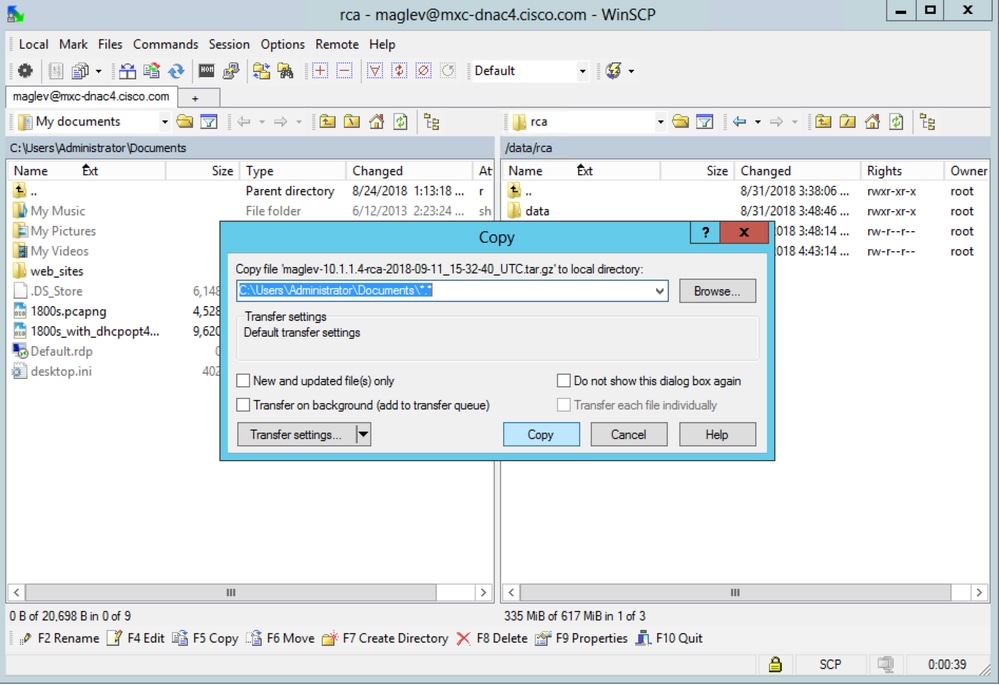
Task: Click the Compare directories toolbar icon
Action: tap(127, 71)
